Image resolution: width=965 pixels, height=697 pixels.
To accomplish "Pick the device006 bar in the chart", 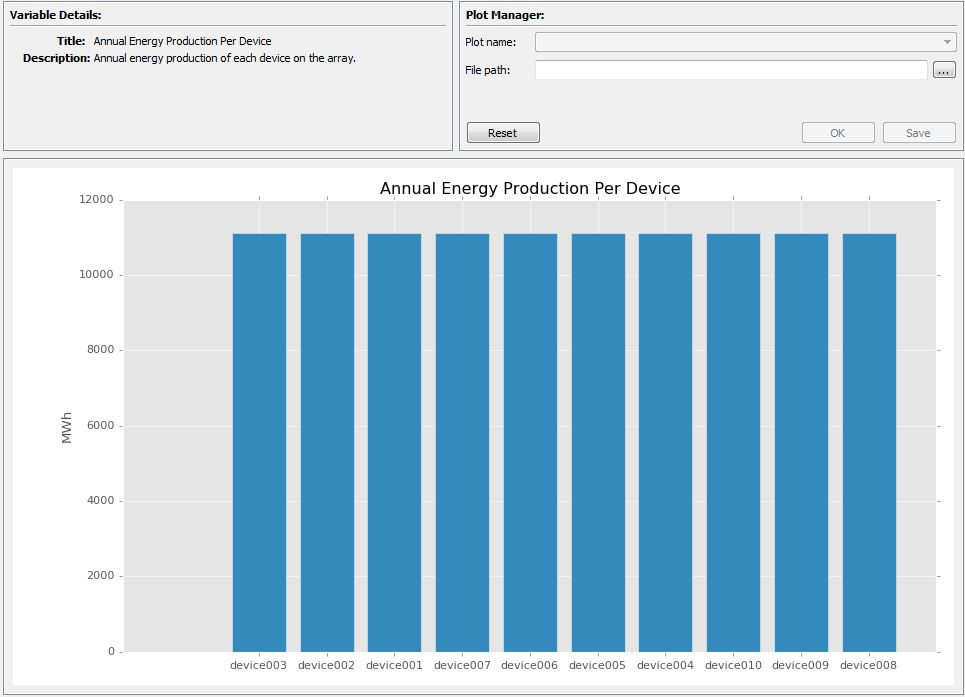I will point(530,442).
